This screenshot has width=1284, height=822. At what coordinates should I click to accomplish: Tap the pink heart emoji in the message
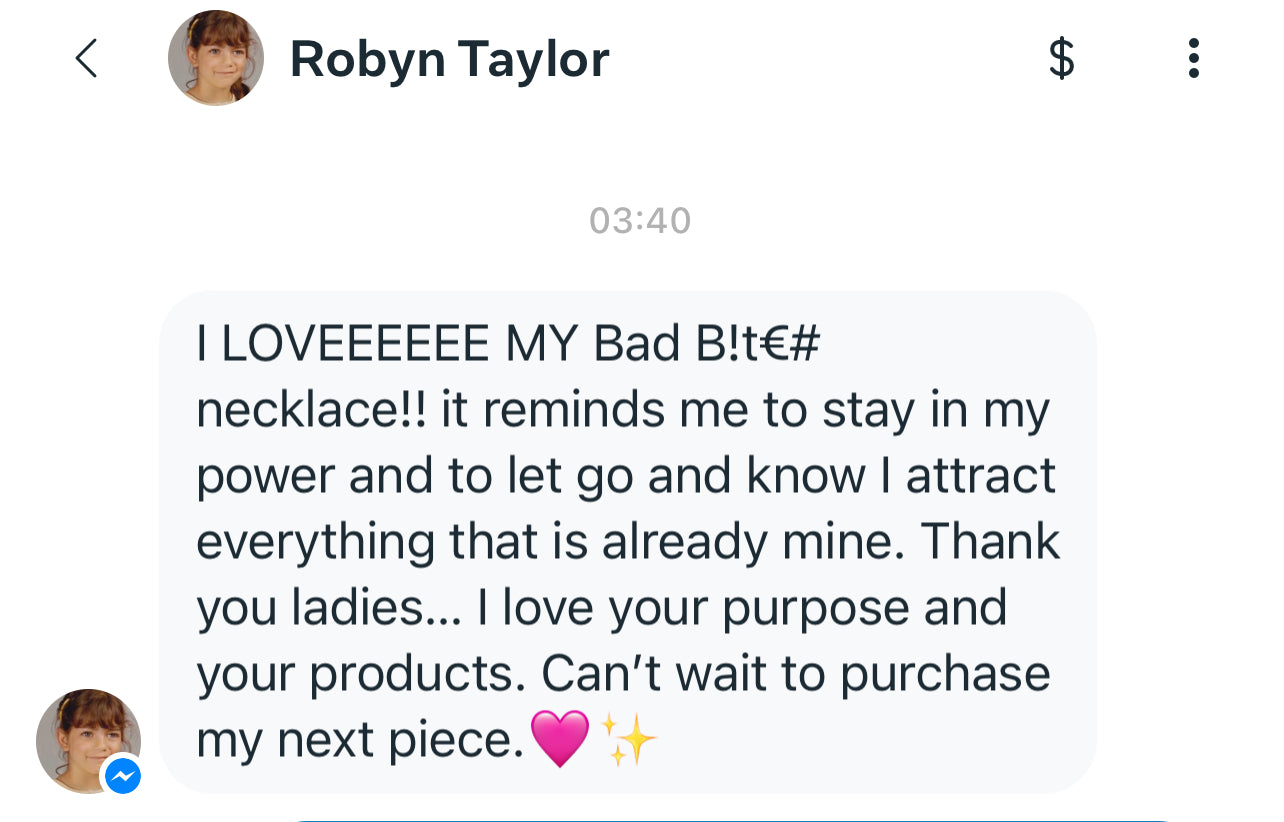[x=560, y=740]
